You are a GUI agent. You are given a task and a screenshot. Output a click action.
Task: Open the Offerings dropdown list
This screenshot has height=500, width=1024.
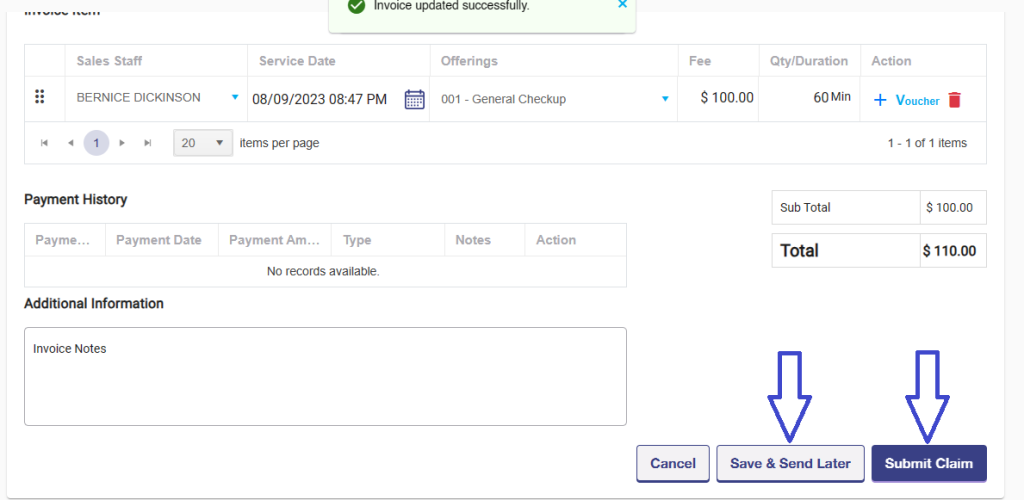665,99
